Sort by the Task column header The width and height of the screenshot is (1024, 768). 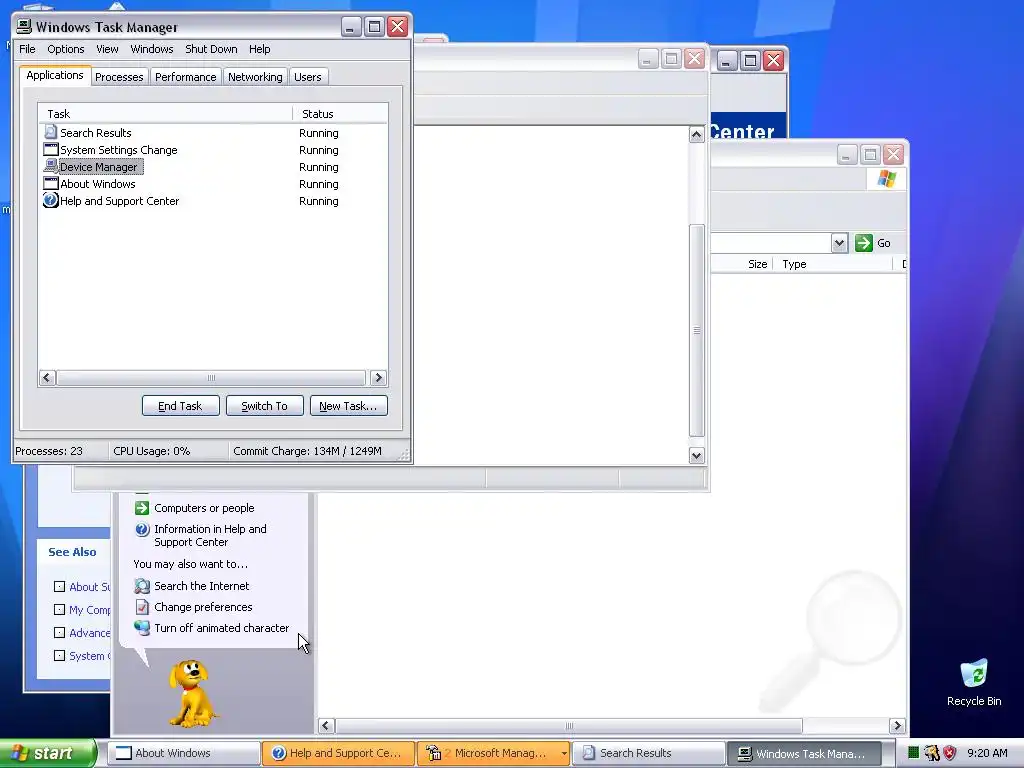165,114
